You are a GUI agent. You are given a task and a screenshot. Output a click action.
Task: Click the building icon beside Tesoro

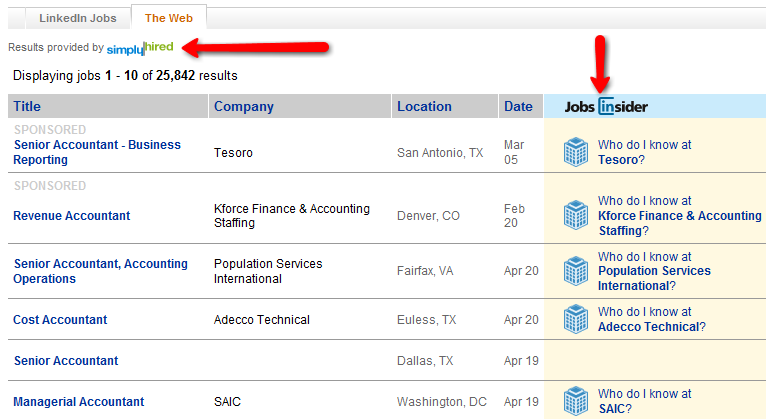click(575, 152)
